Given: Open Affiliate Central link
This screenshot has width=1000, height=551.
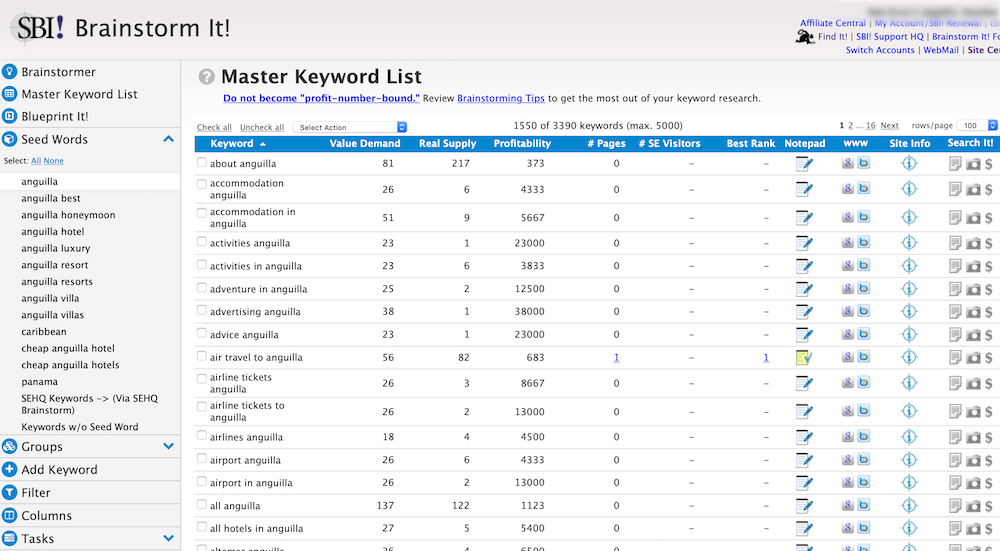Looking at the screenshot, I should click(x=833, y=23).
